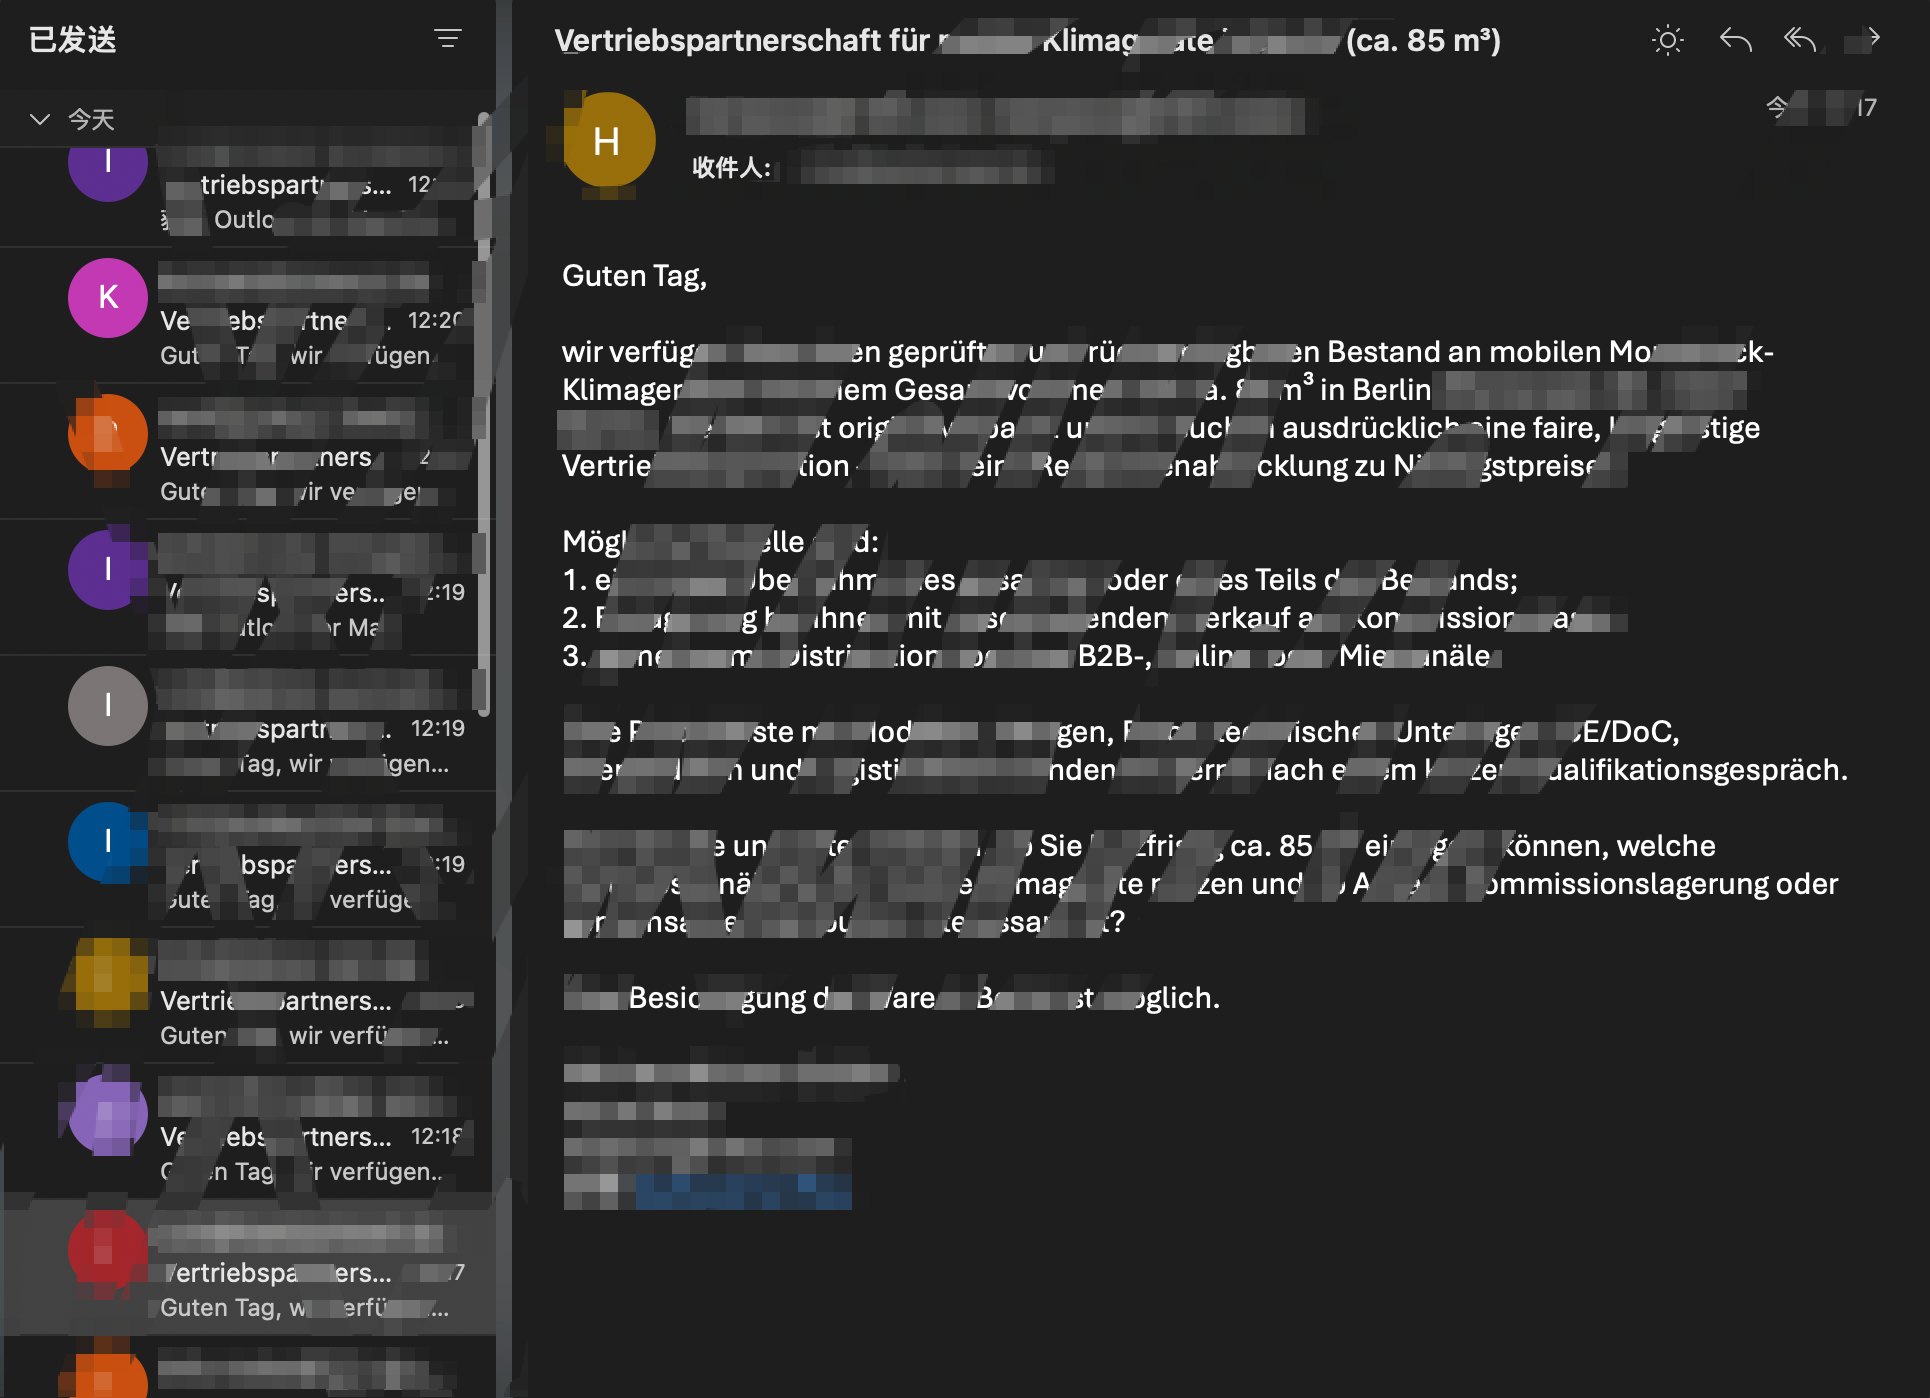Screen dimensions: 1930x1398
Task: Click the reply-all double arrow icon
Action: [1800, 40]
